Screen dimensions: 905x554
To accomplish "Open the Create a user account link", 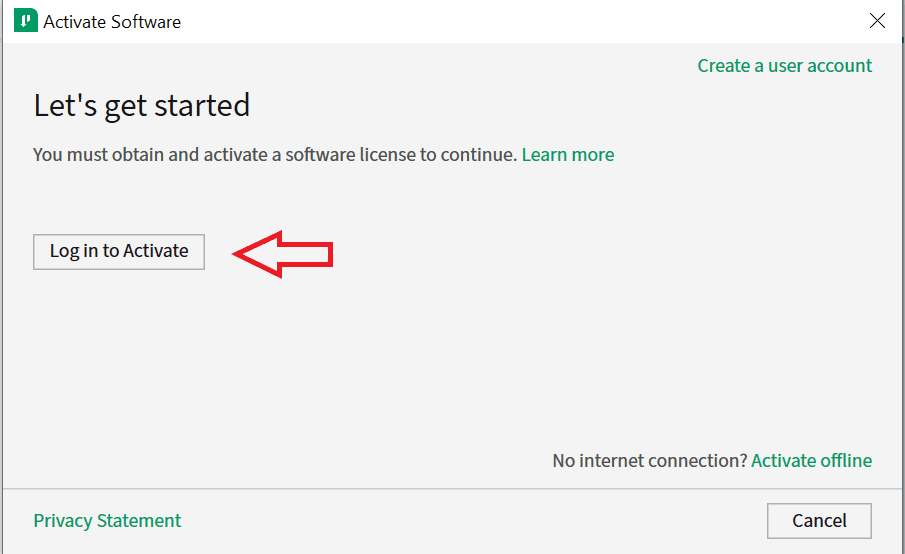I will pos(784,66).
